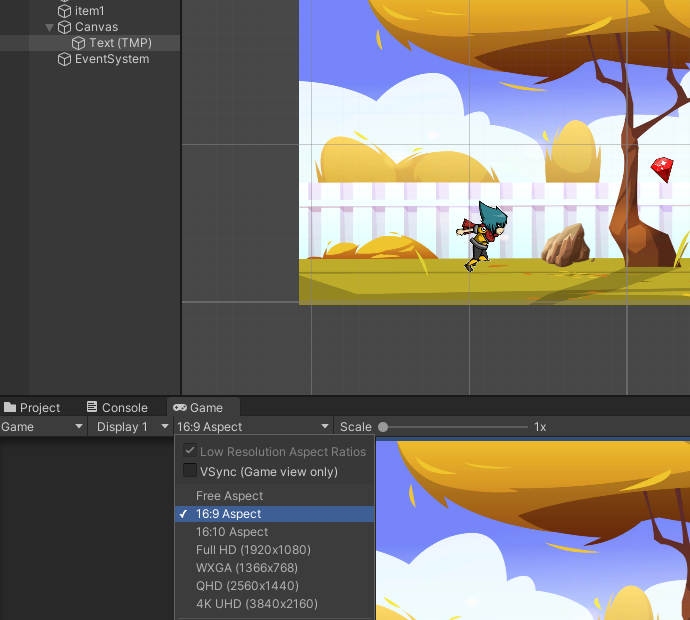Enable VSync (Game view only) checkbox

coord(190,471)
